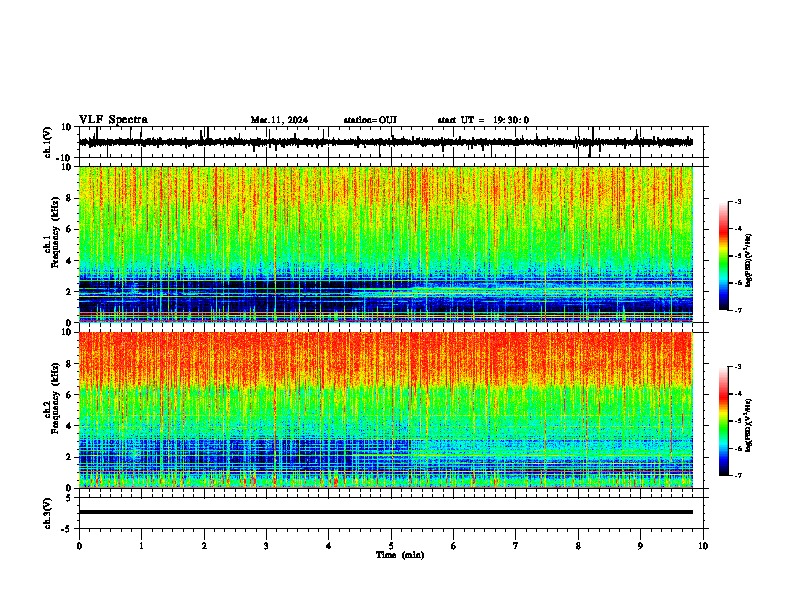Screen dimensions: 792x612
Task: Click the ch.2 colorbar log(PSD) label
Action: click(749, 425)
